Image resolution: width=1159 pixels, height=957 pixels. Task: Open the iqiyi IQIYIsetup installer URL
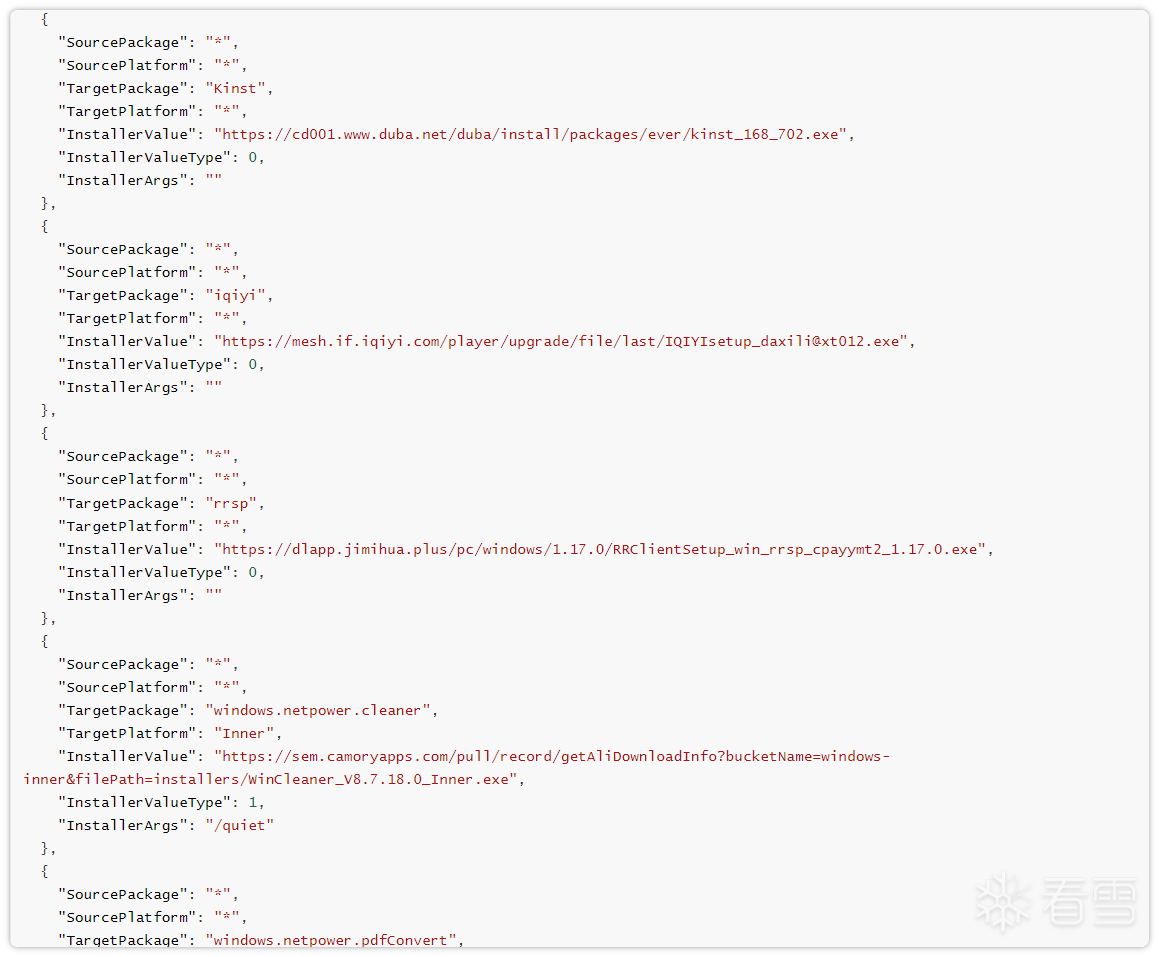564,341
